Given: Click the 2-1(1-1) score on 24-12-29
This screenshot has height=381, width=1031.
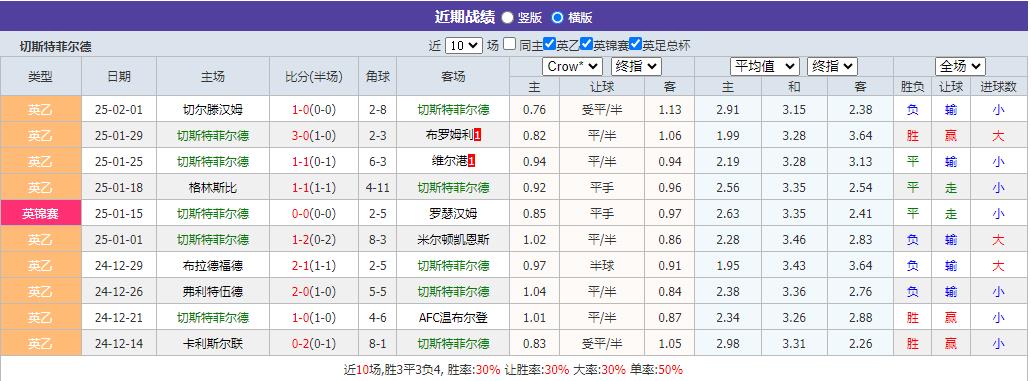Looking at the screenshot, I should [314, 266].
